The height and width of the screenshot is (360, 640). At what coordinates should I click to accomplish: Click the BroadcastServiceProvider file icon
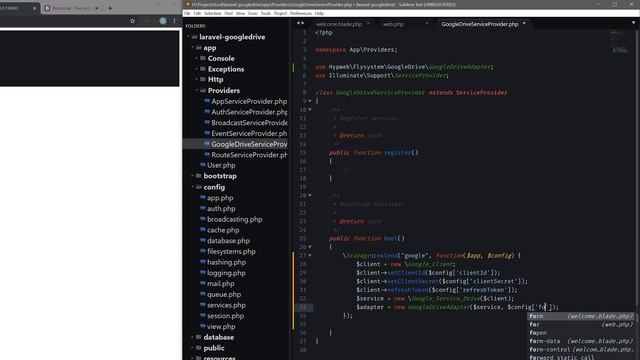(x=207, y=122)
